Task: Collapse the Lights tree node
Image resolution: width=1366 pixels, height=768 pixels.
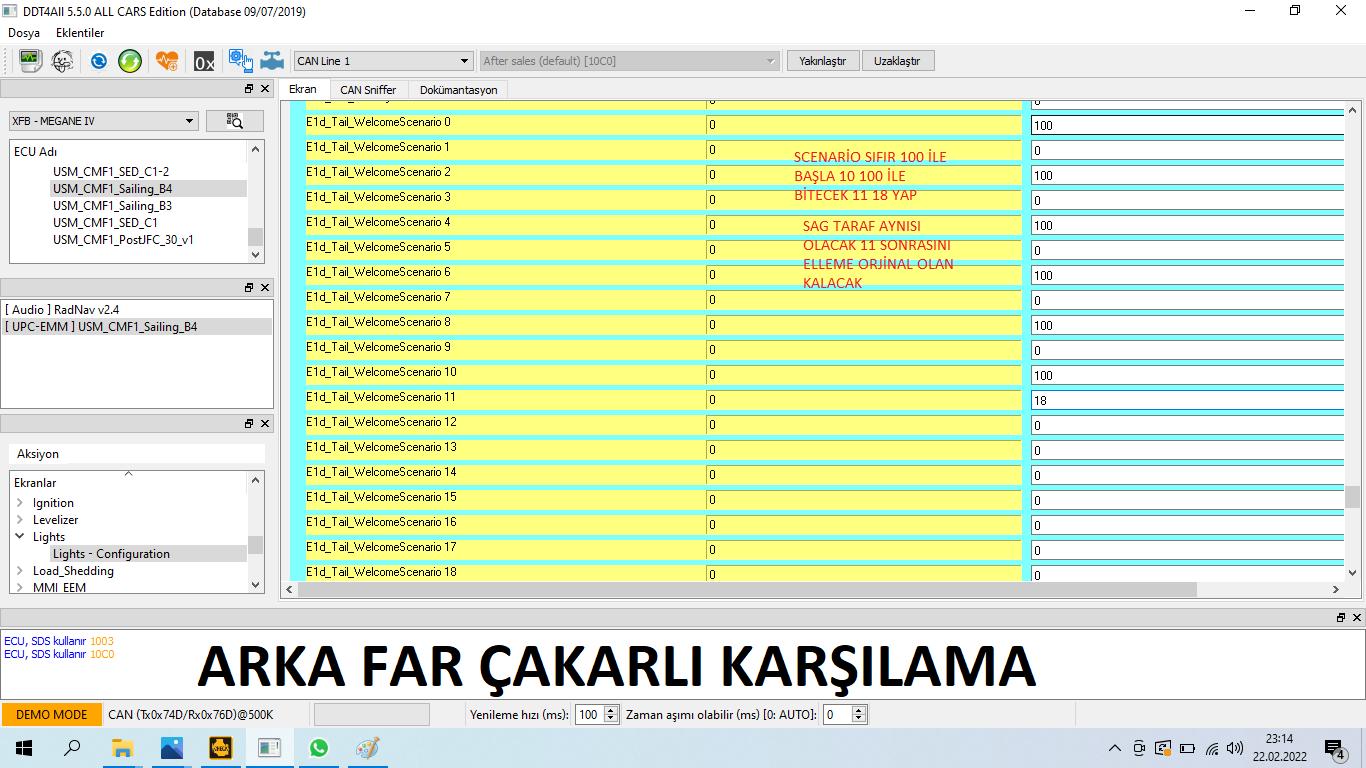Action: (20, 537)
